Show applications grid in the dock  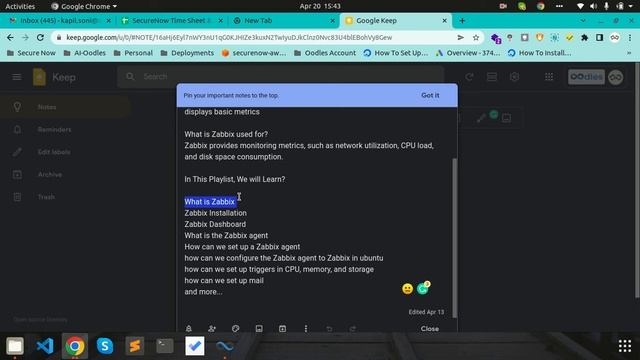(624, 346)
